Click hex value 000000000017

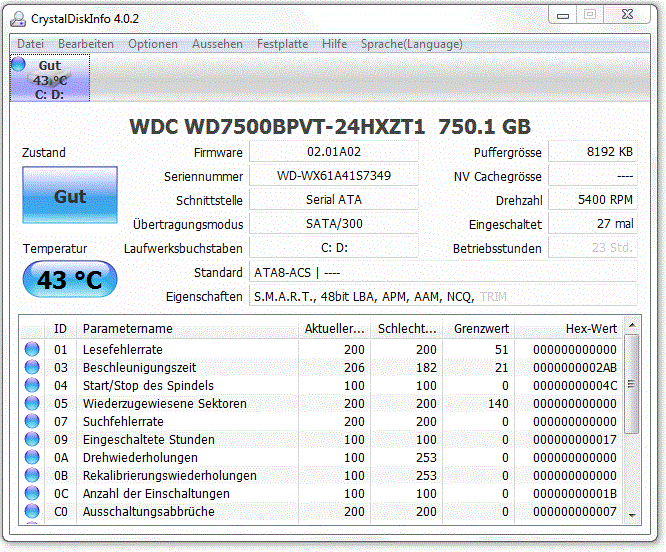pos(575,439)
